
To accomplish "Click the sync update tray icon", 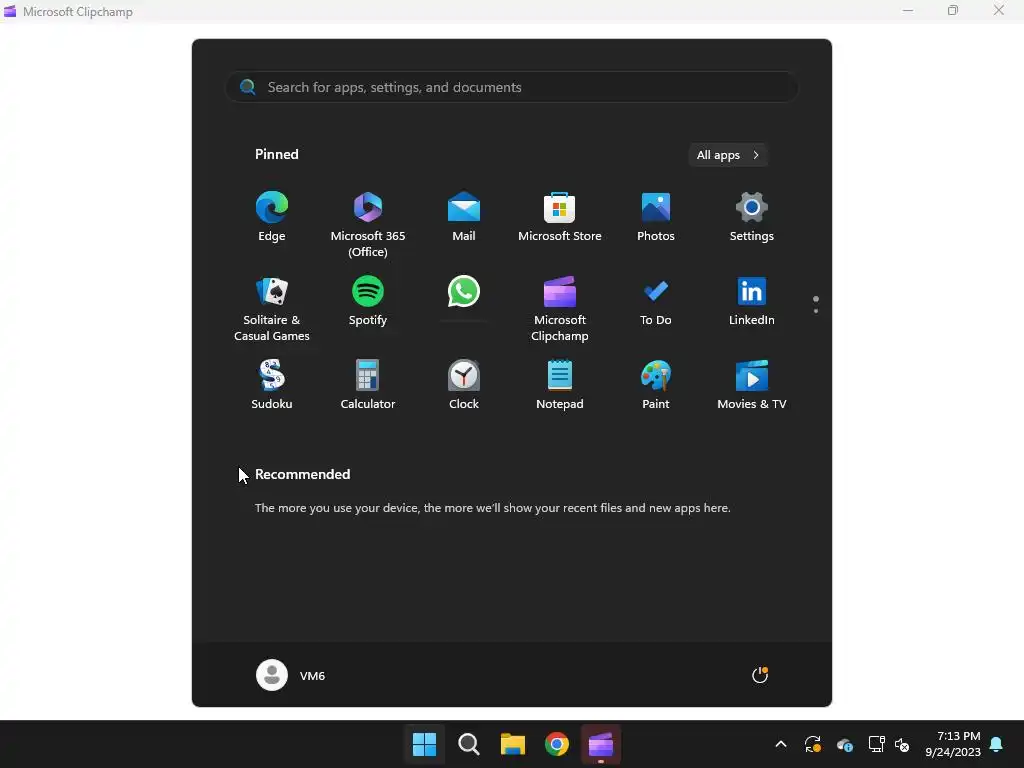I will coord(812,744).
